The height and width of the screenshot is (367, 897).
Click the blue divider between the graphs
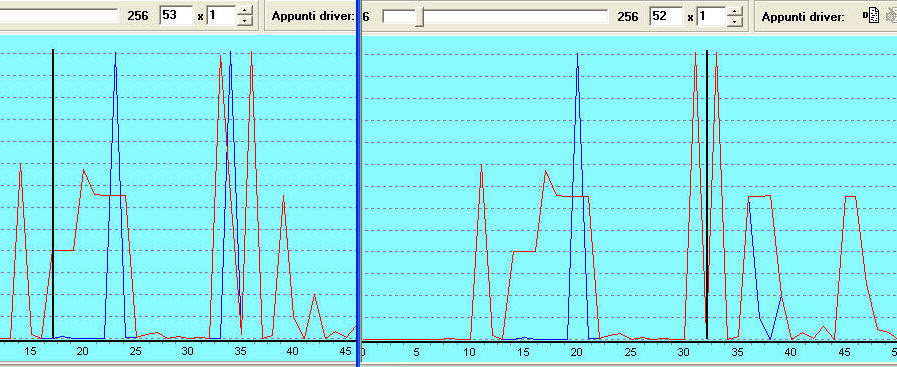358,183
